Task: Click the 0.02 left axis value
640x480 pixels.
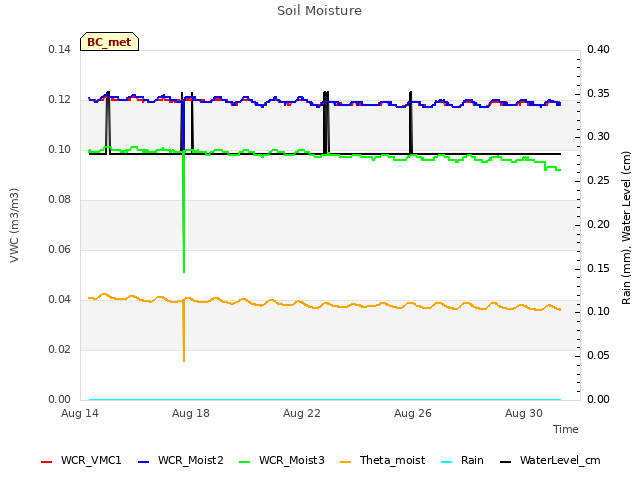Action: 60,349
